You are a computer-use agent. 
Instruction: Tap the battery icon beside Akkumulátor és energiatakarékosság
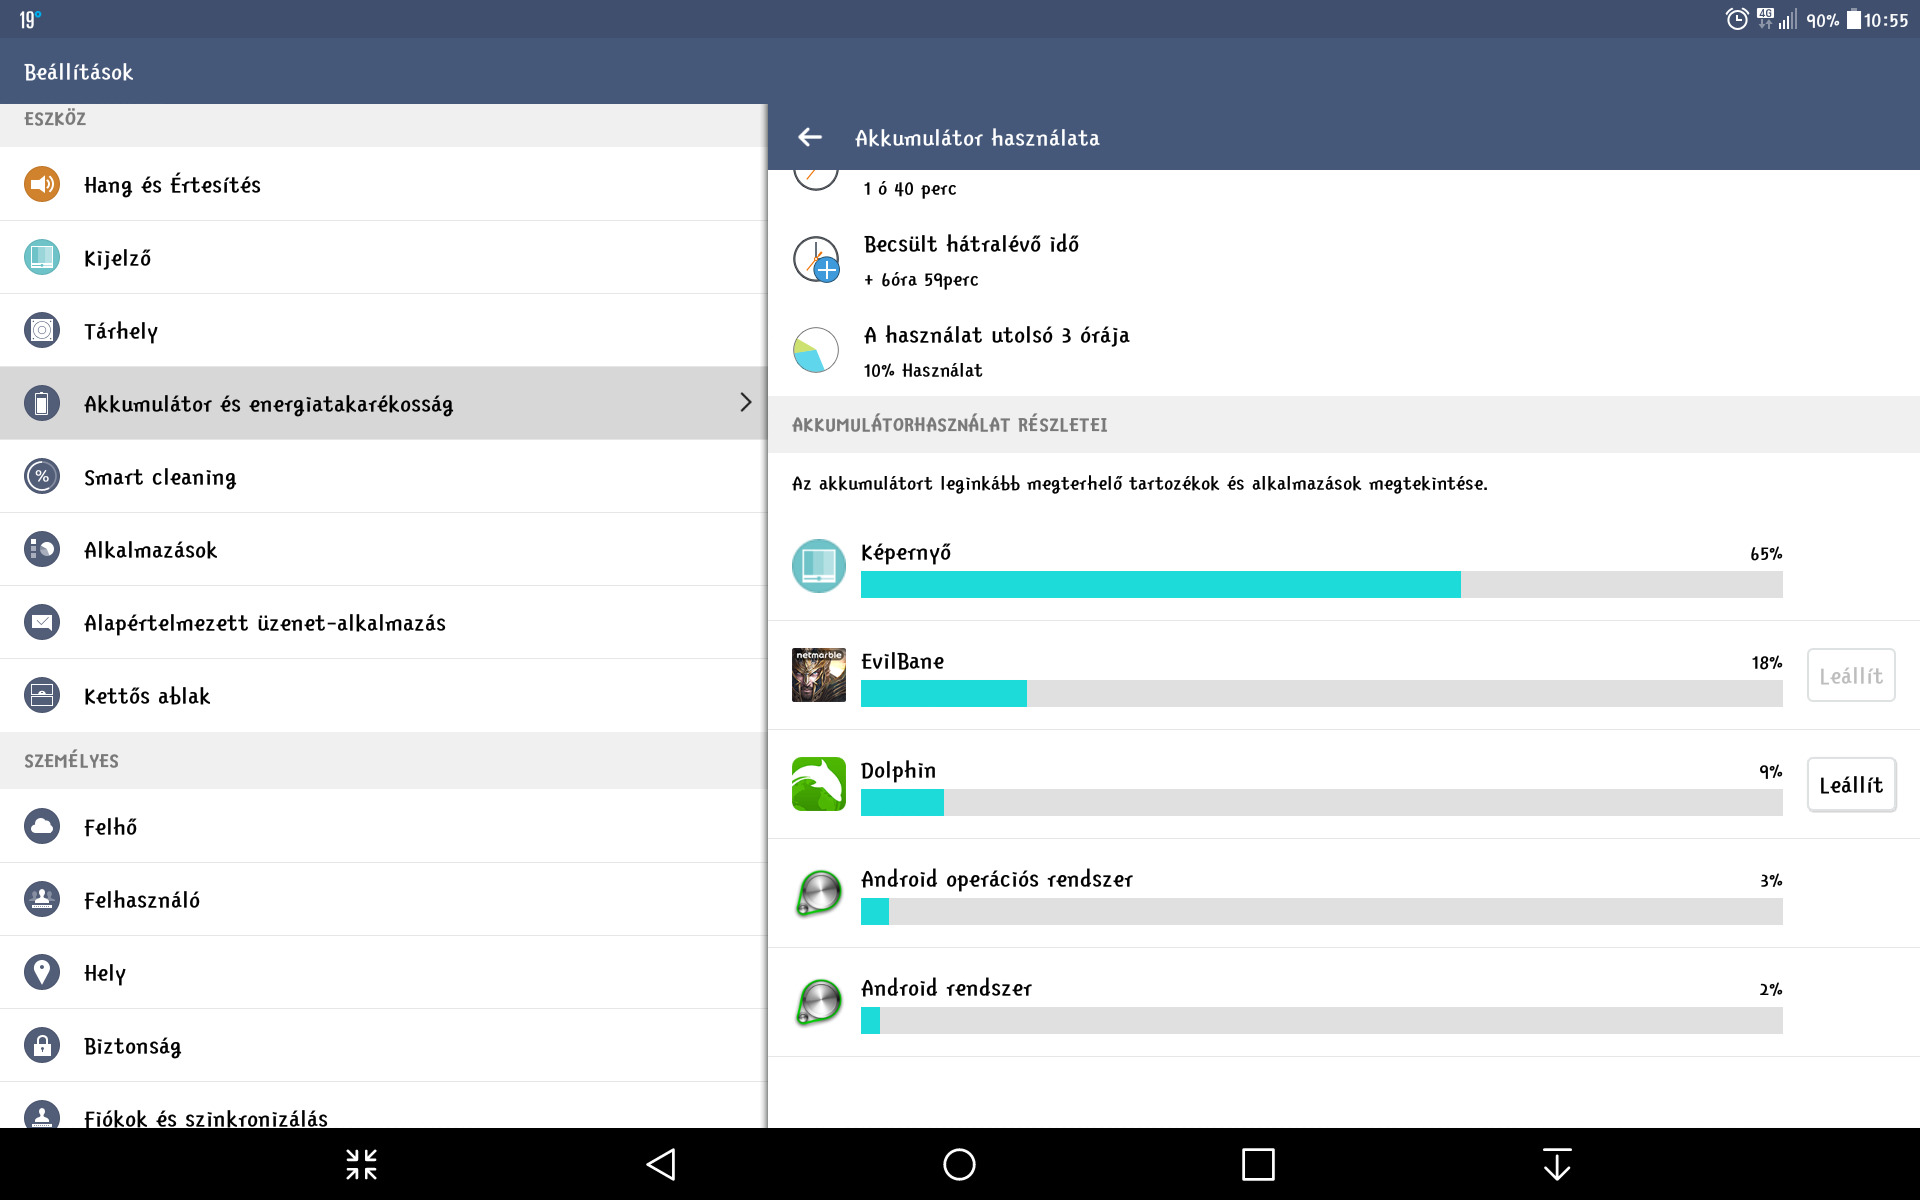coord(42,403)
